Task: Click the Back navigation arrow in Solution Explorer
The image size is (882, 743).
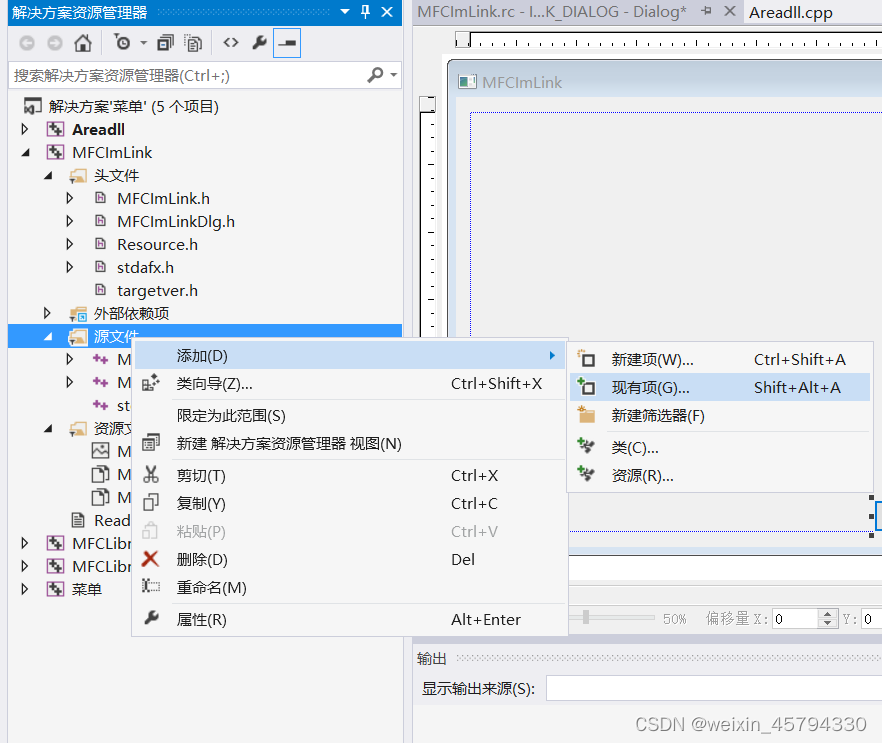Action: tap(27, 43)
